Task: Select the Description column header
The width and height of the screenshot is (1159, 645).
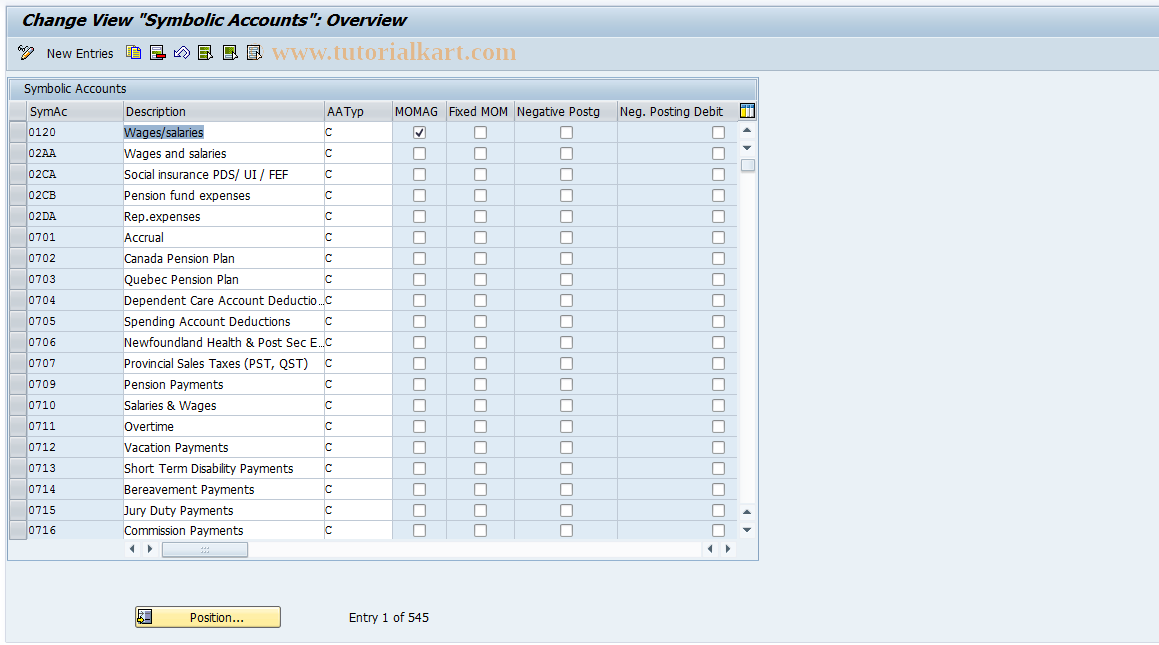Action: tap(223, 112)
